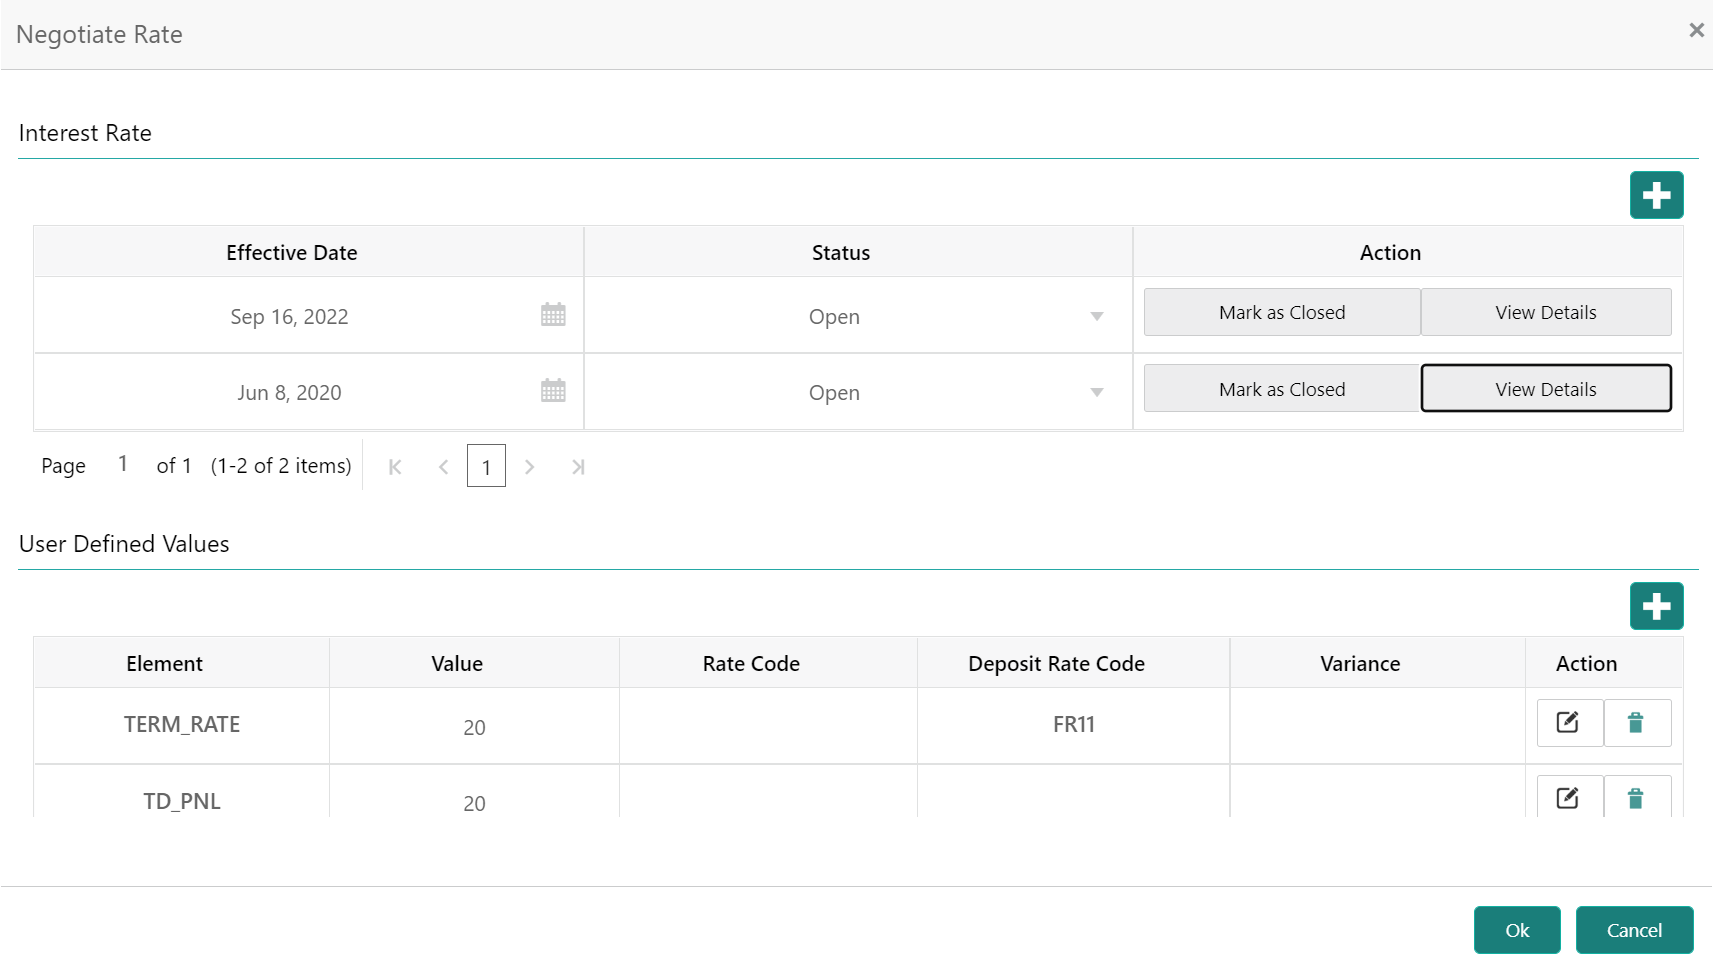Add a new User Defined Value
The width and height of the screenshot is (1715, 959).
pyautogui.click(x=1656, y=606)
